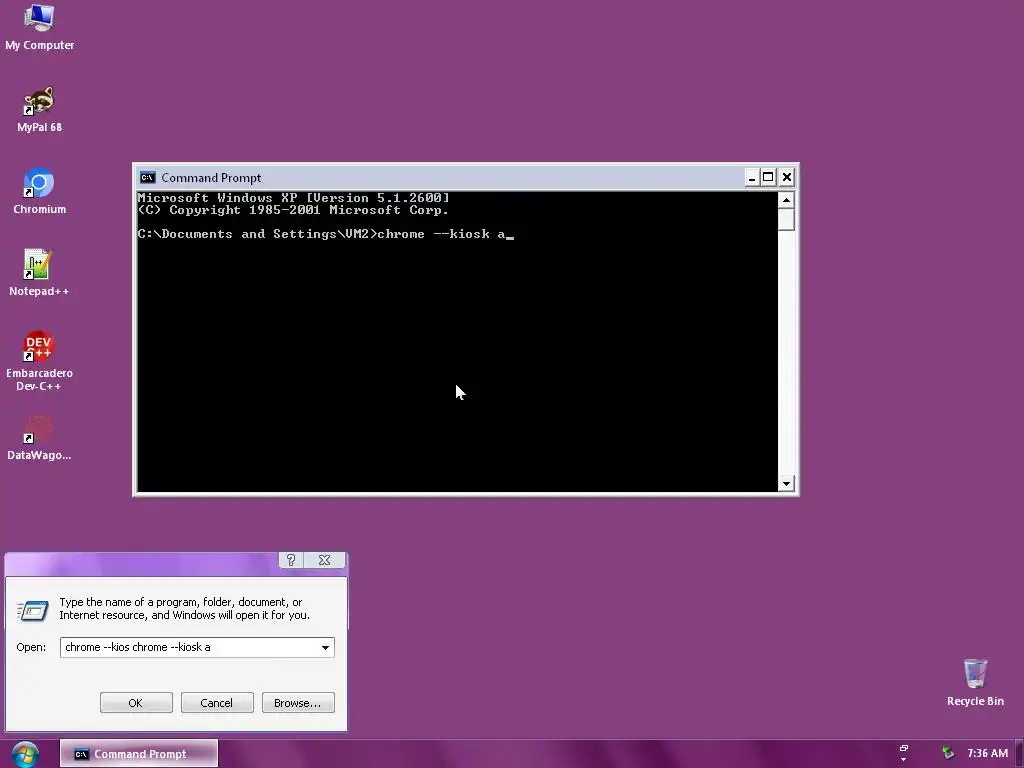Close the Command Prompt window
The height and width of the screenshot is (768, 1024).
[x=786, y=177]
